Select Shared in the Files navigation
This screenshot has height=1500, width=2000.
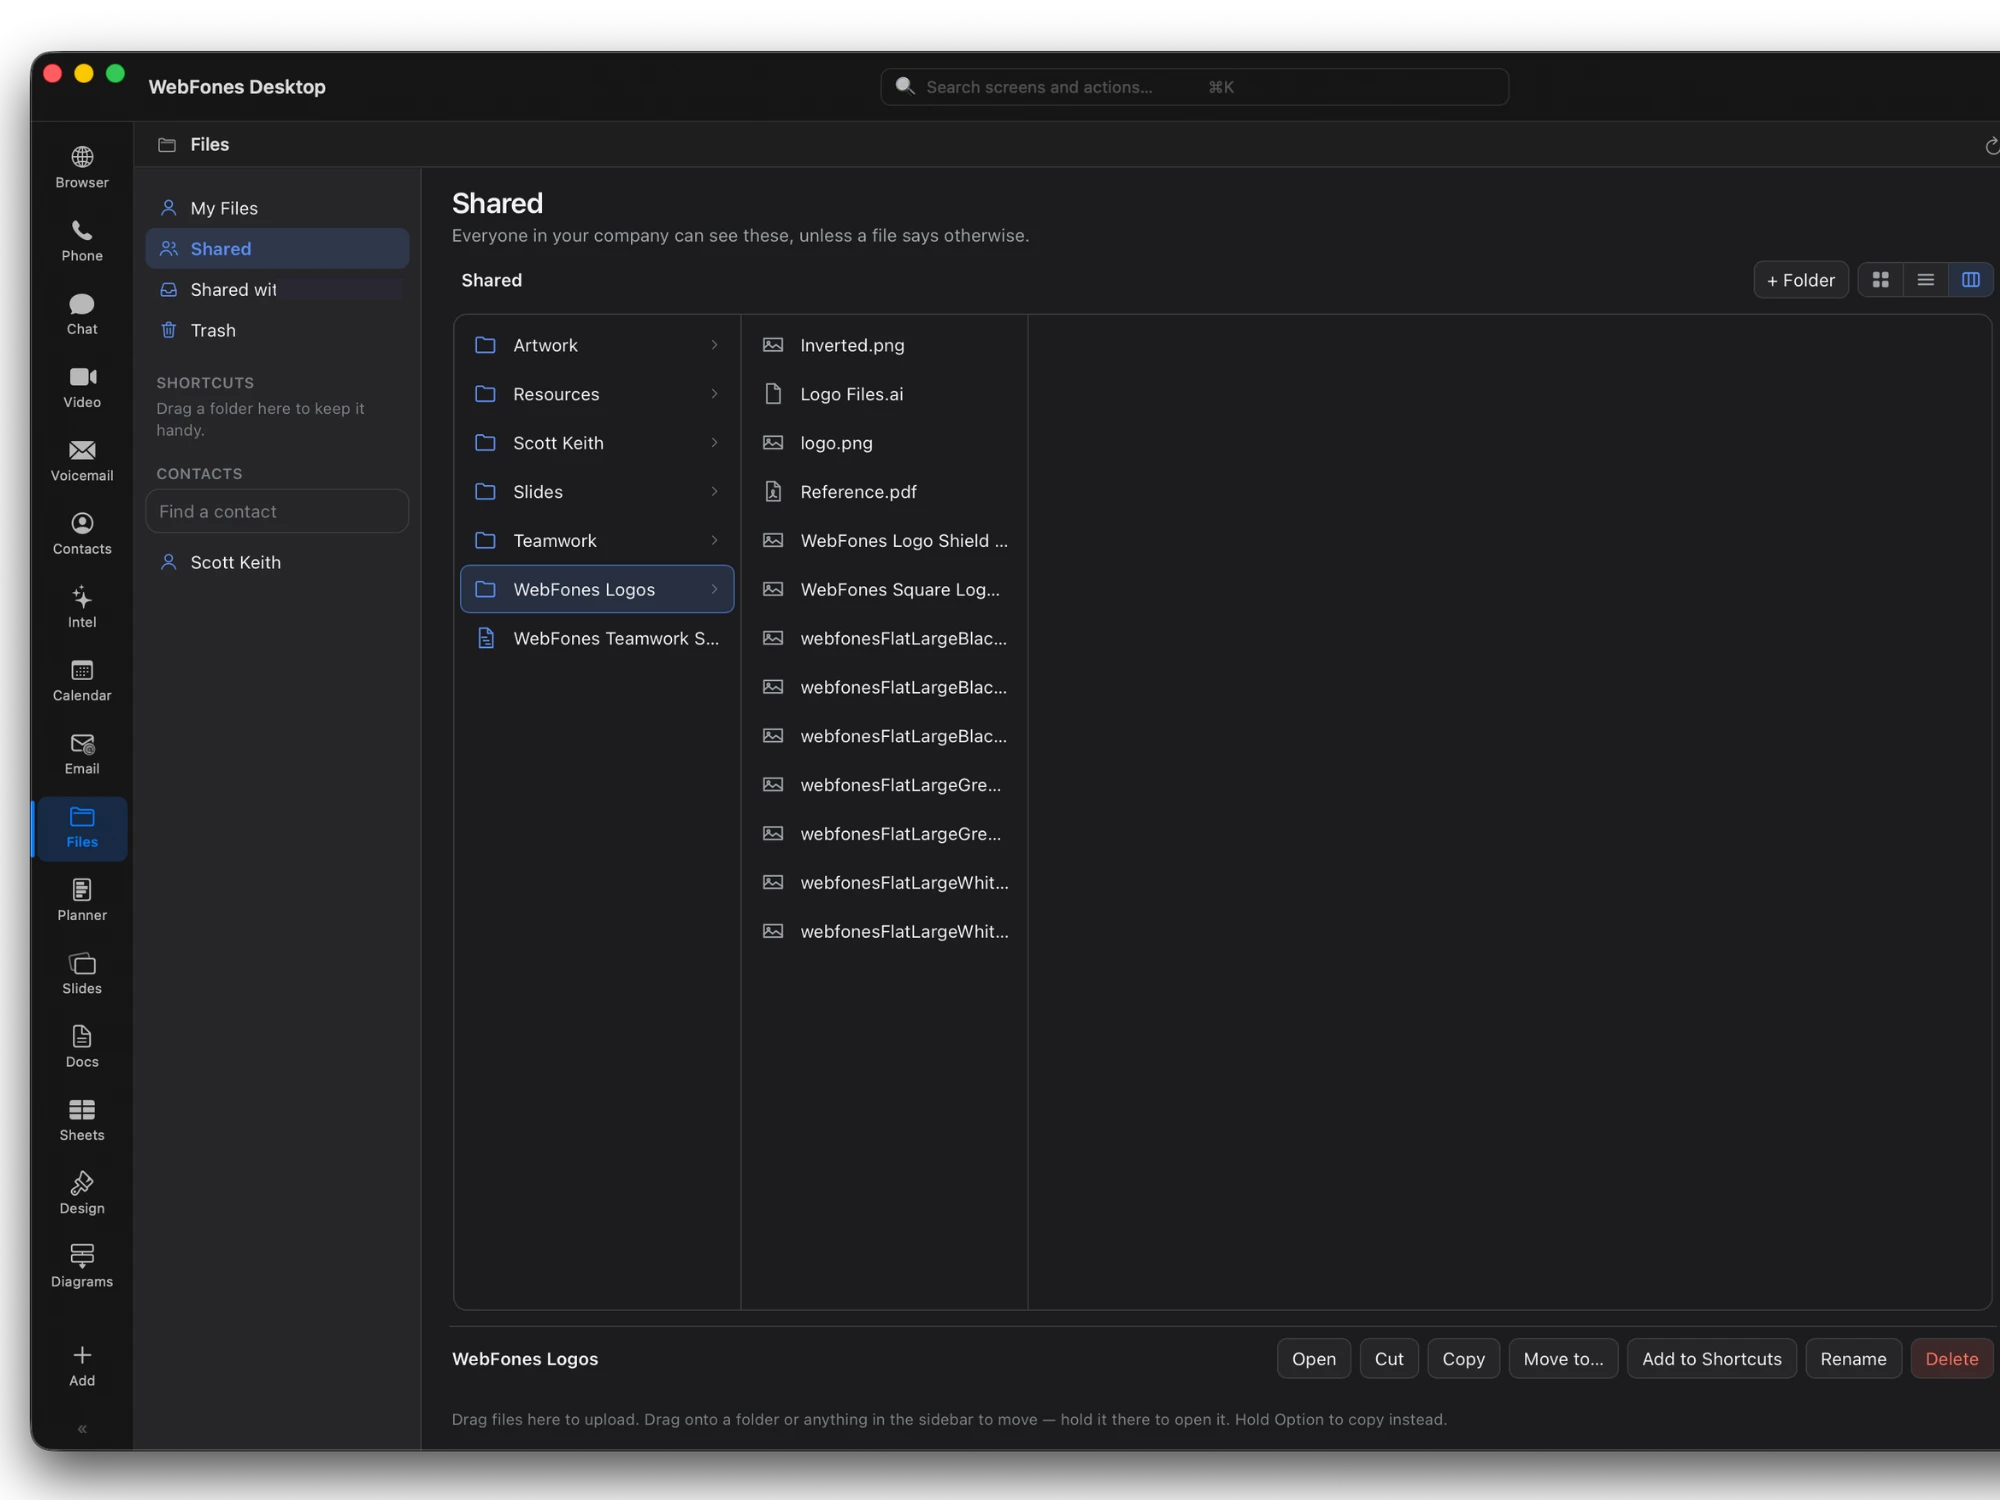tap(277, 249)
